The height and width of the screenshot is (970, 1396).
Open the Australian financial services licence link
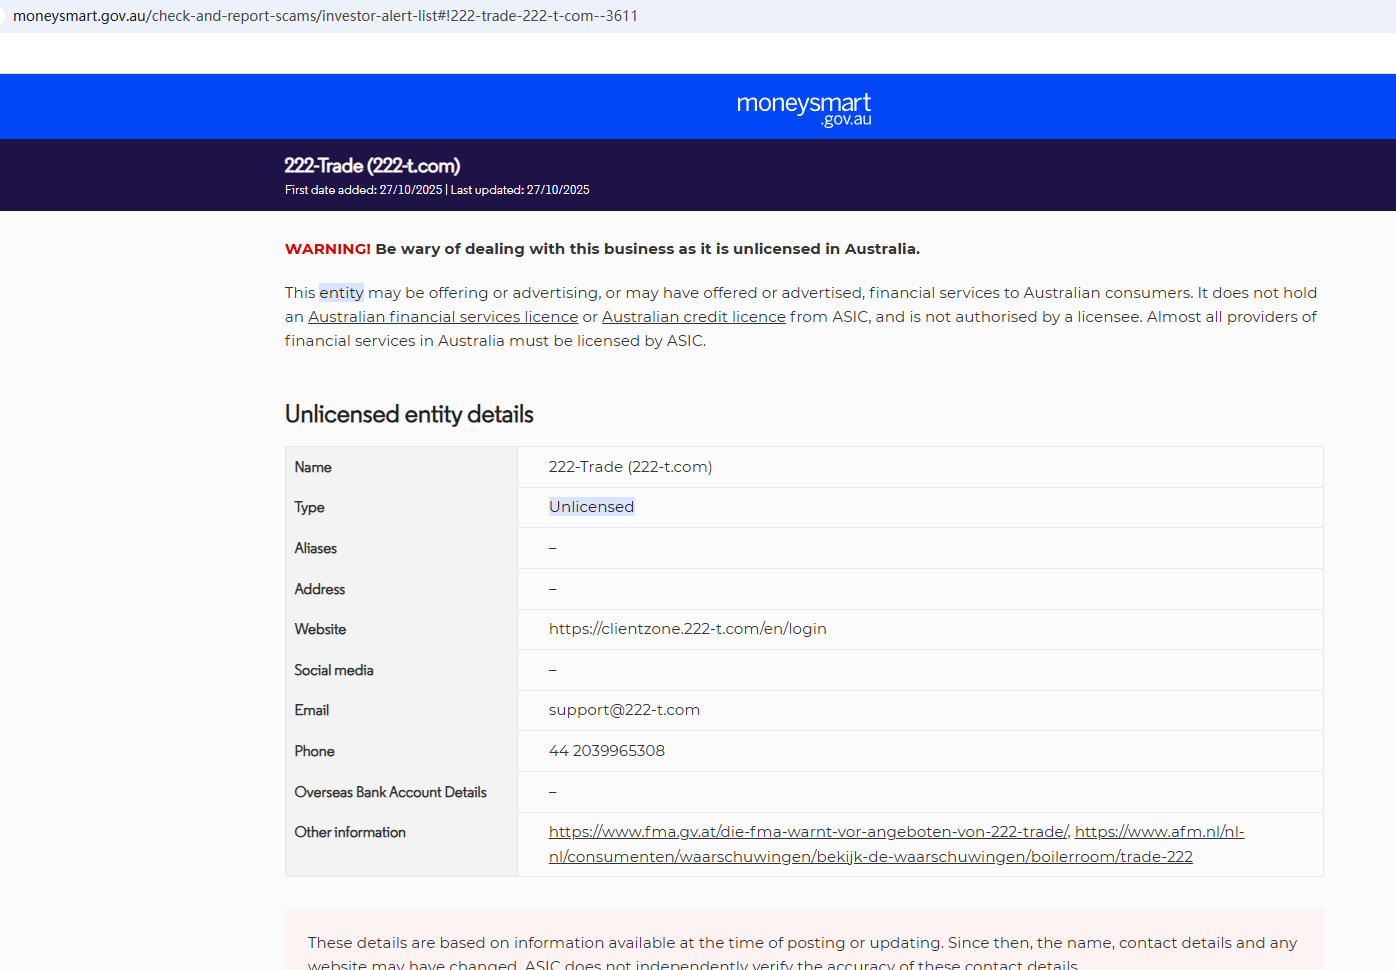tap(443, 317)
